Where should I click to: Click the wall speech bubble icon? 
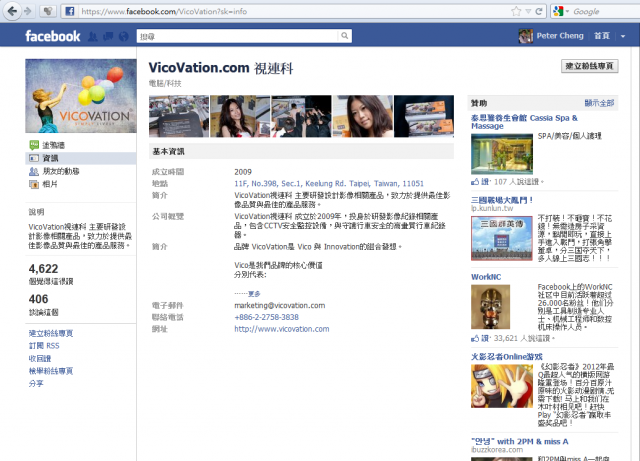click(34, 145)
